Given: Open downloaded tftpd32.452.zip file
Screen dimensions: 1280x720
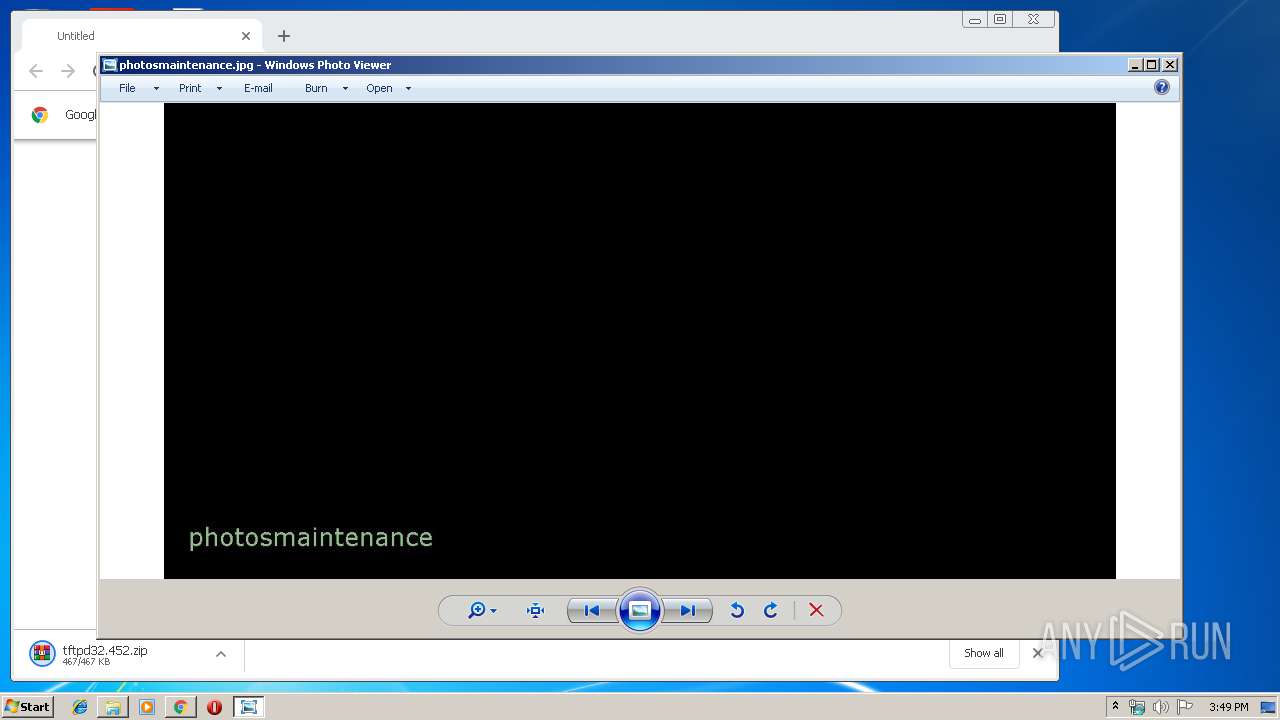Looking at the screenshot, I should 105,654.
